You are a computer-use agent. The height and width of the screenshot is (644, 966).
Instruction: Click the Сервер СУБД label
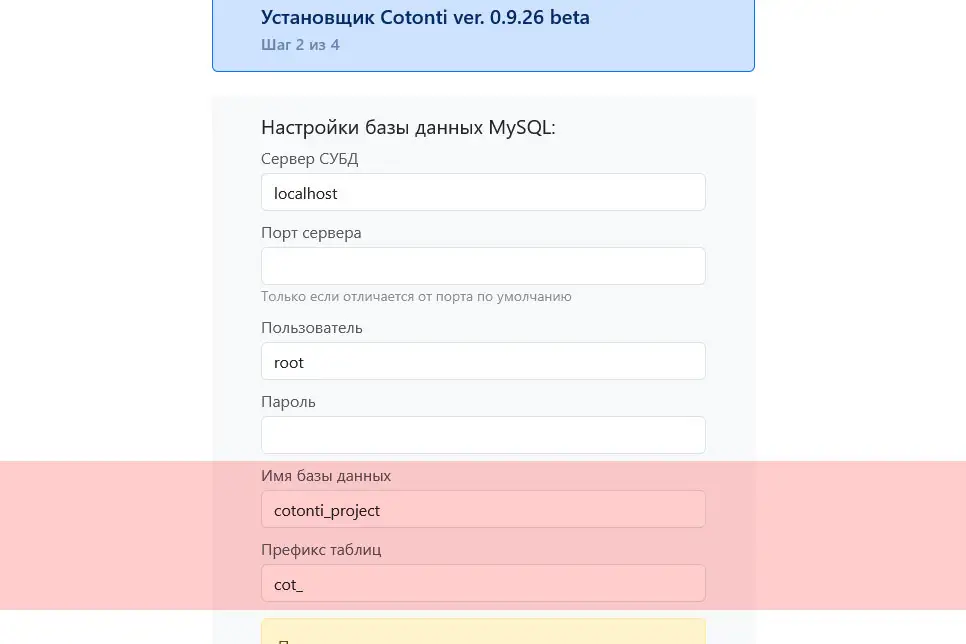[309, 158]
